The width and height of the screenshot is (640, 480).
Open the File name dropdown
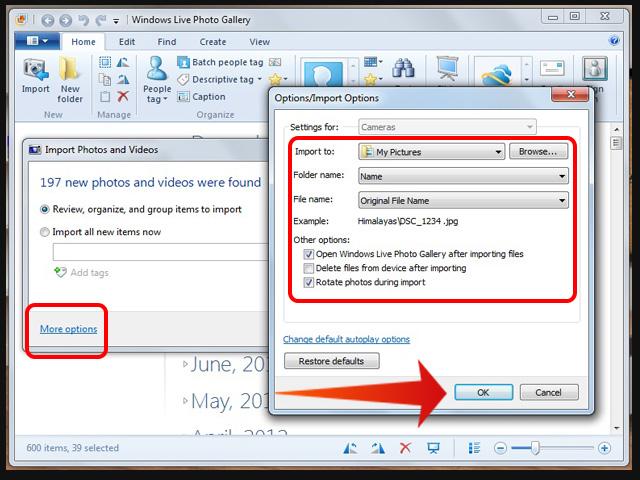(463, 200)
